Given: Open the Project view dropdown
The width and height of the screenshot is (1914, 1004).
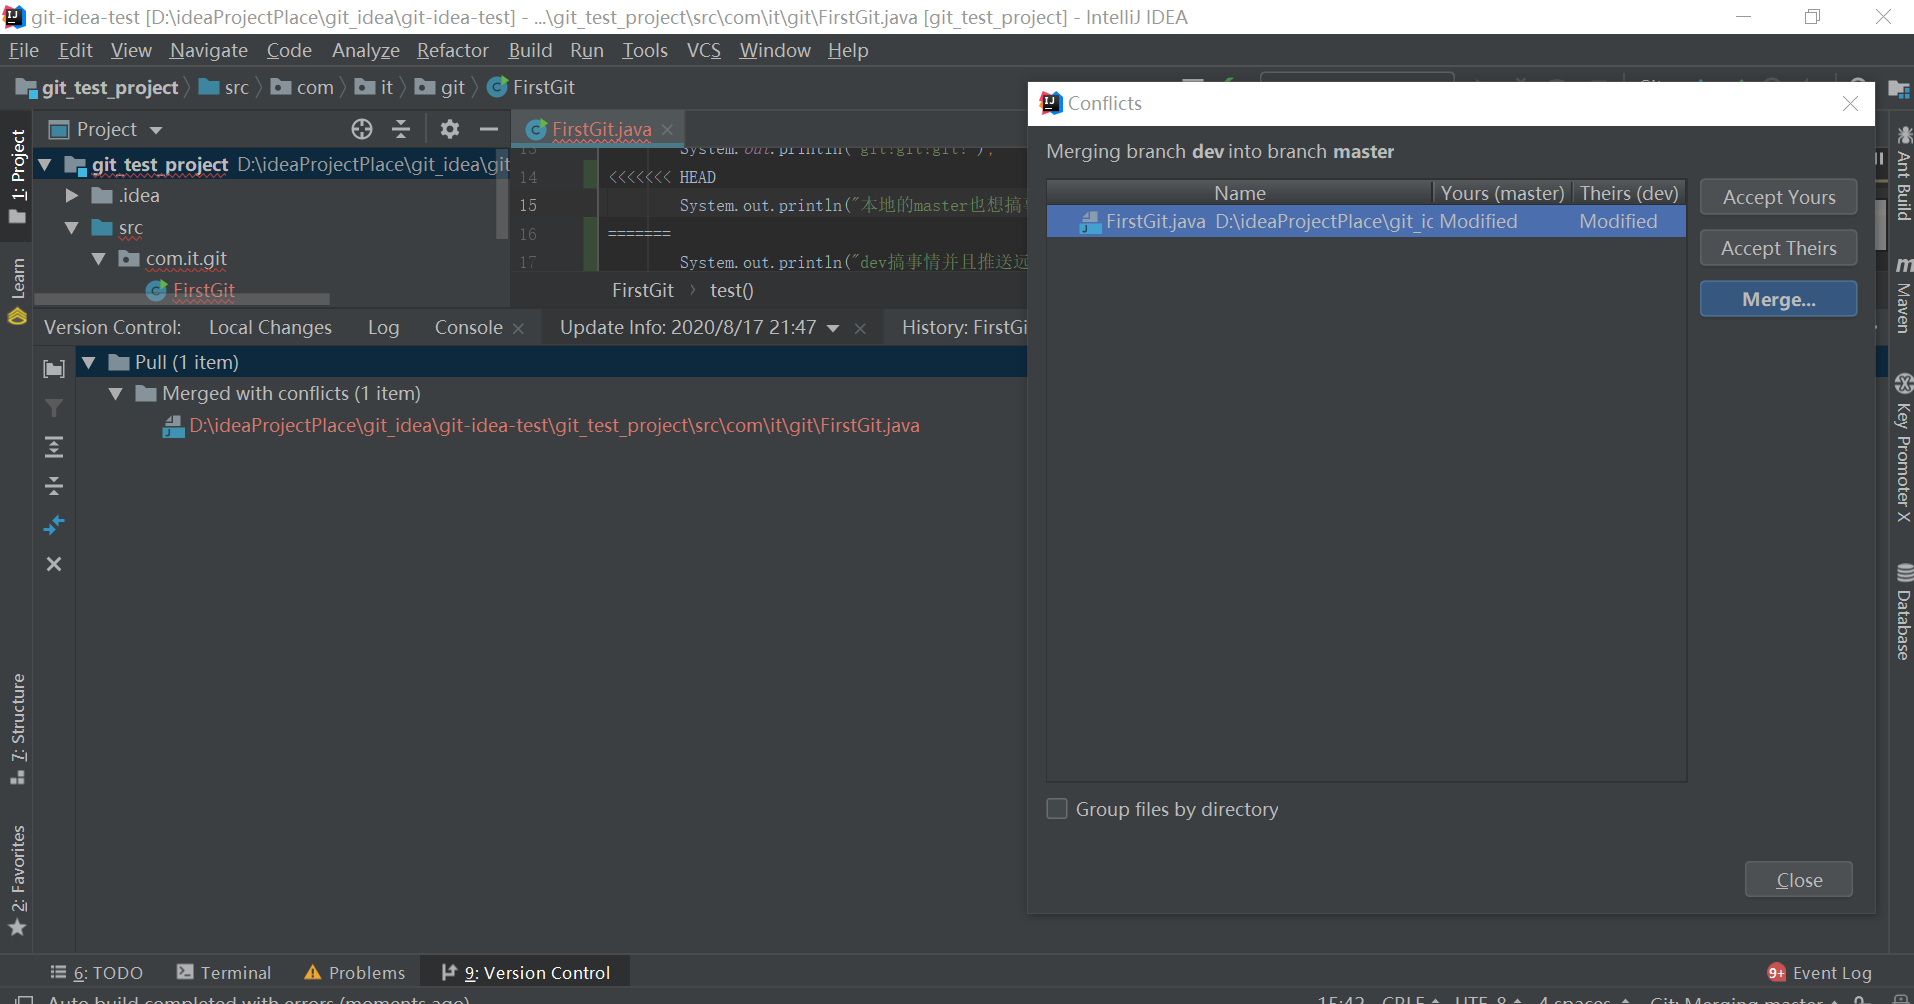Looking at the screenshot, I should [156, 130].
